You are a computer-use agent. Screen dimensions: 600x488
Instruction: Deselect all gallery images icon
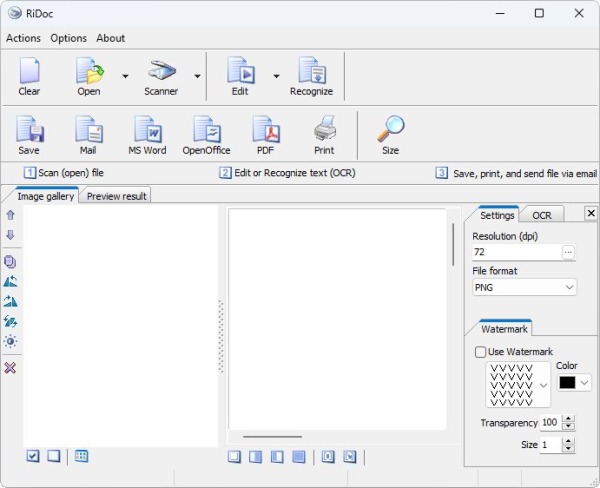(x=54, y=456)
